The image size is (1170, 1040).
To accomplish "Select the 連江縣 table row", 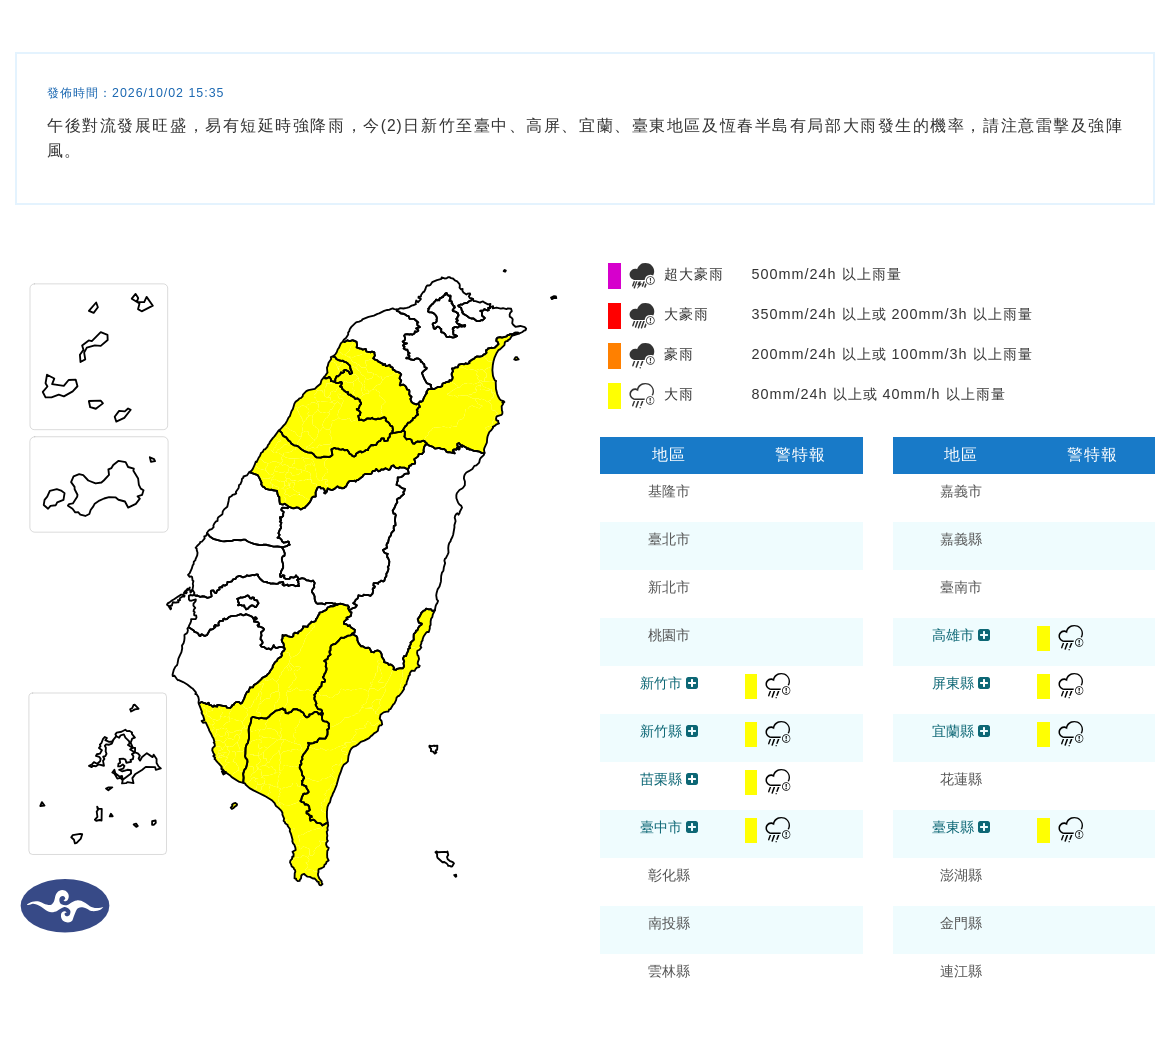I will pos(1024,977).
